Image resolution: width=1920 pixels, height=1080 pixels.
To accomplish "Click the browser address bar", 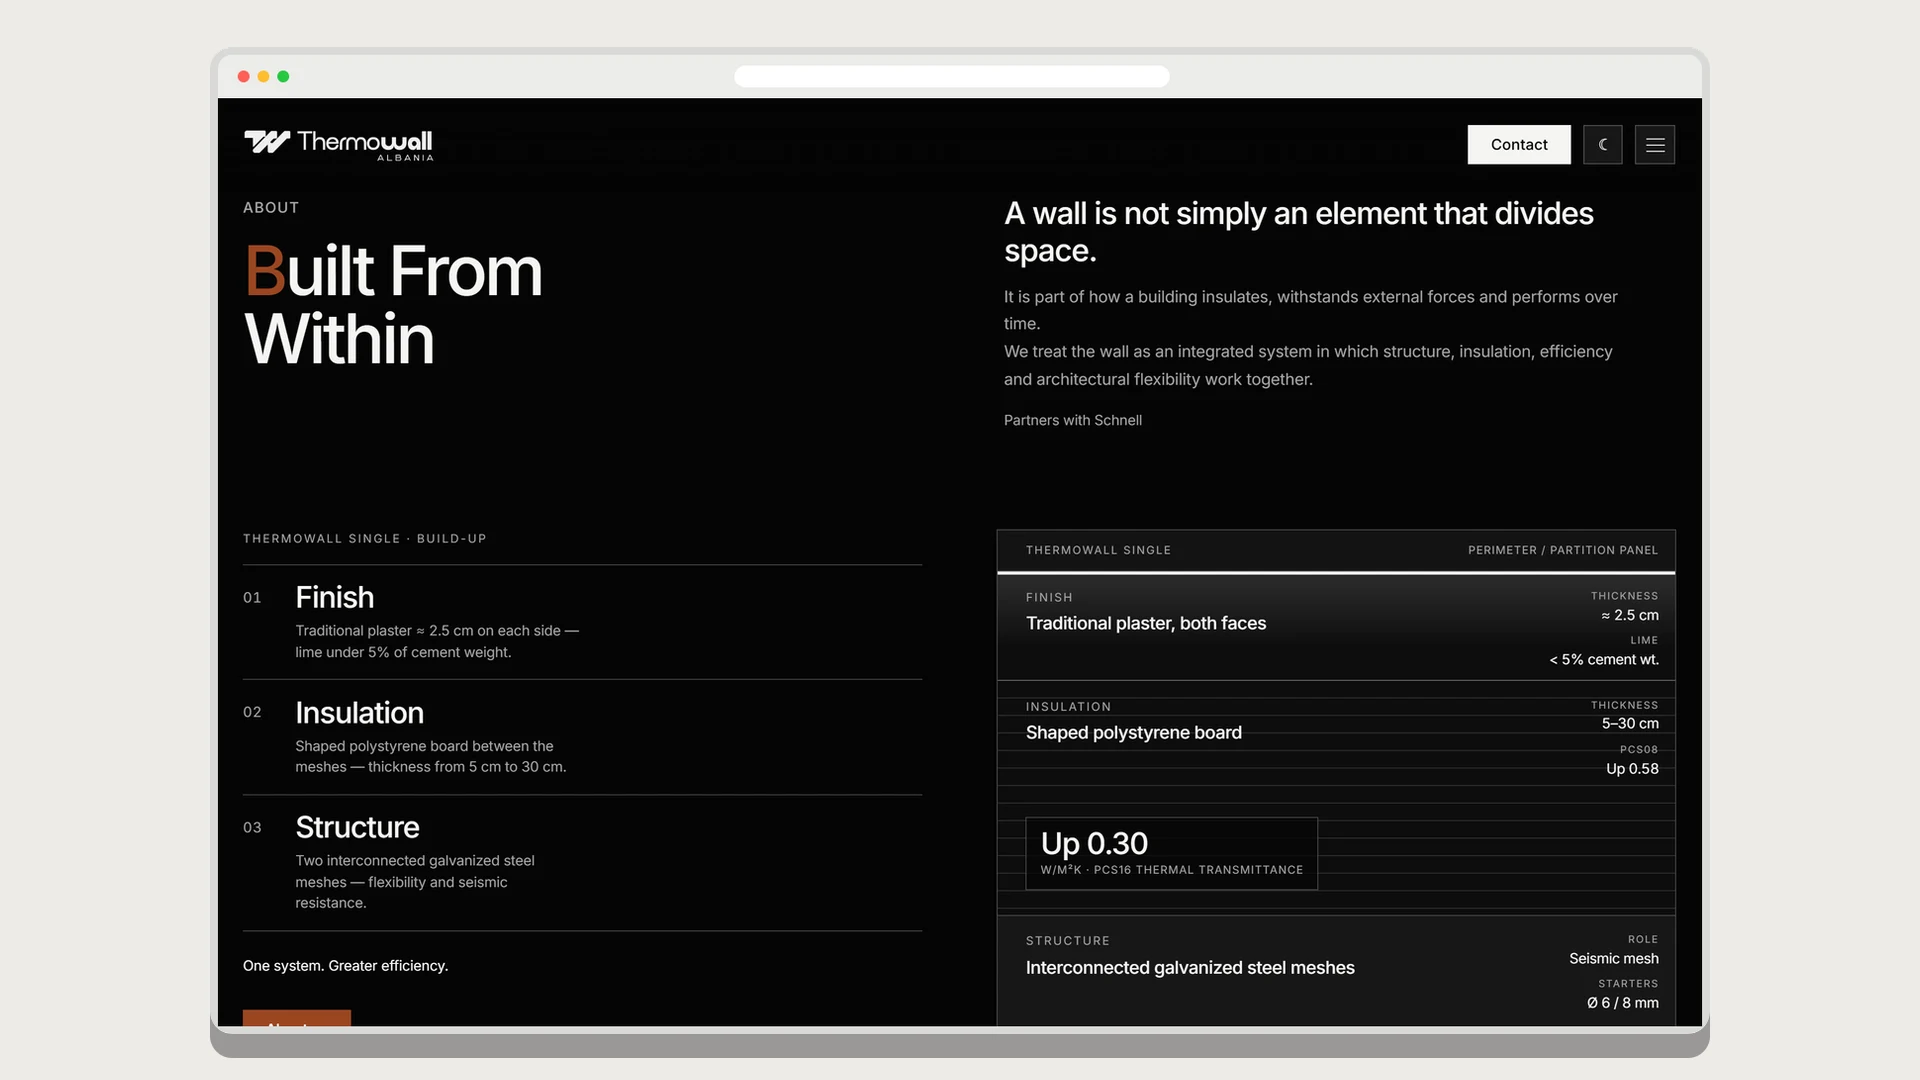I will point(951,77).
